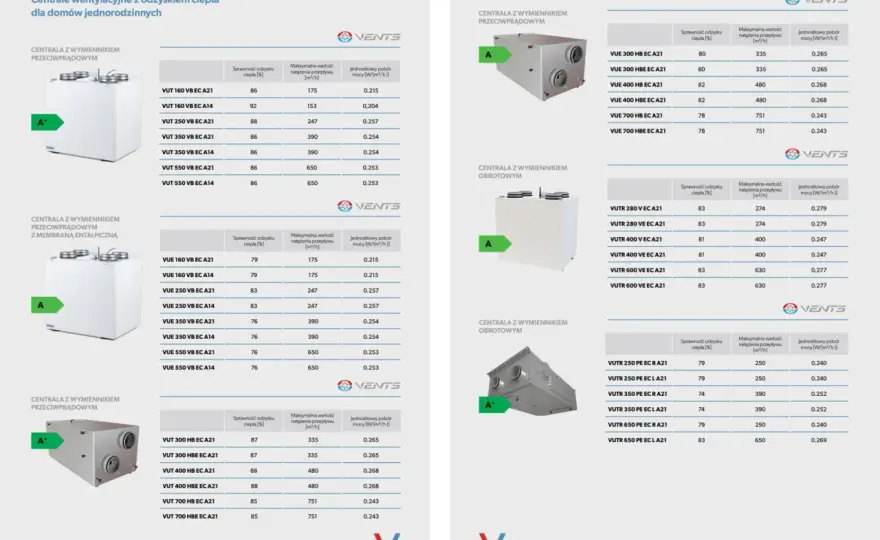Select the VUE 300 HB unit image at top right
This screenshot has width=880, height=540.
coord(540,66)
